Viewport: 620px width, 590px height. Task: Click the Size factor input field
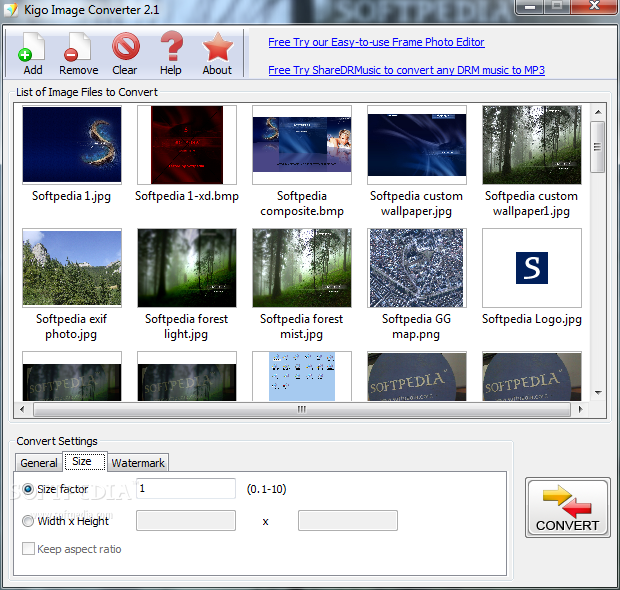coord(186,489)
